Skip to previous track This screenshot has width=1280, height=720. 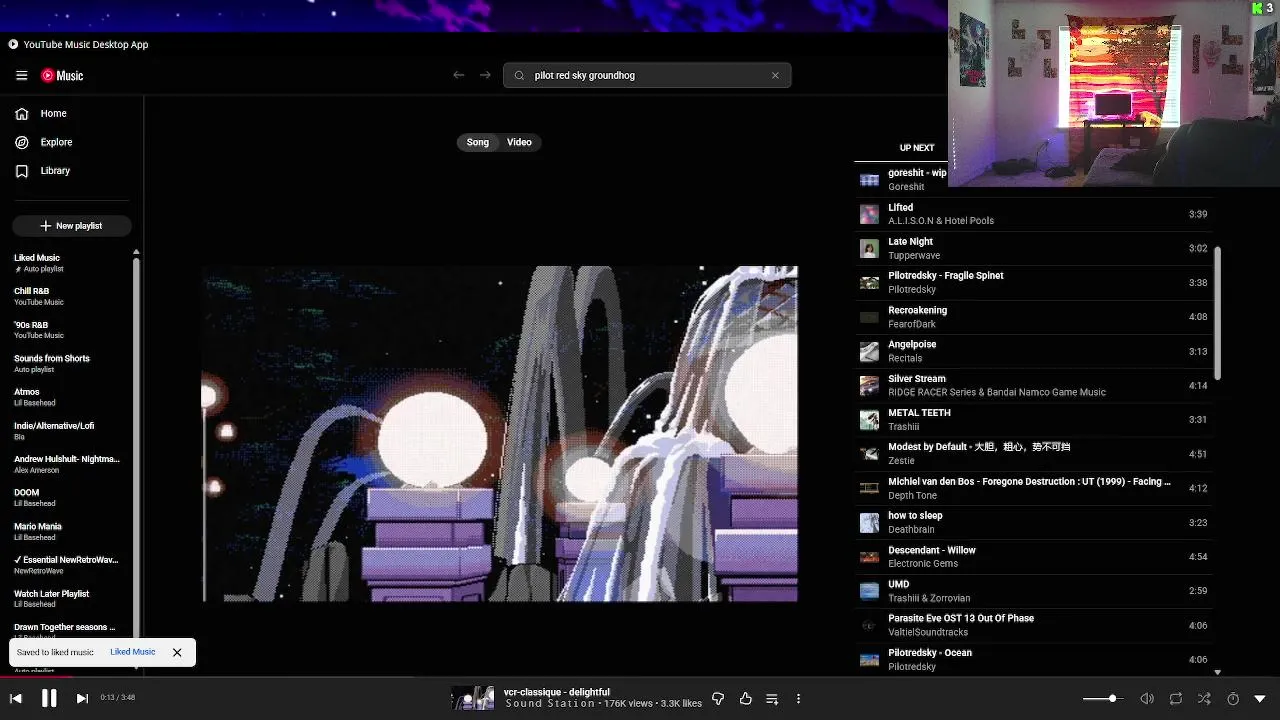pos(16,699)
